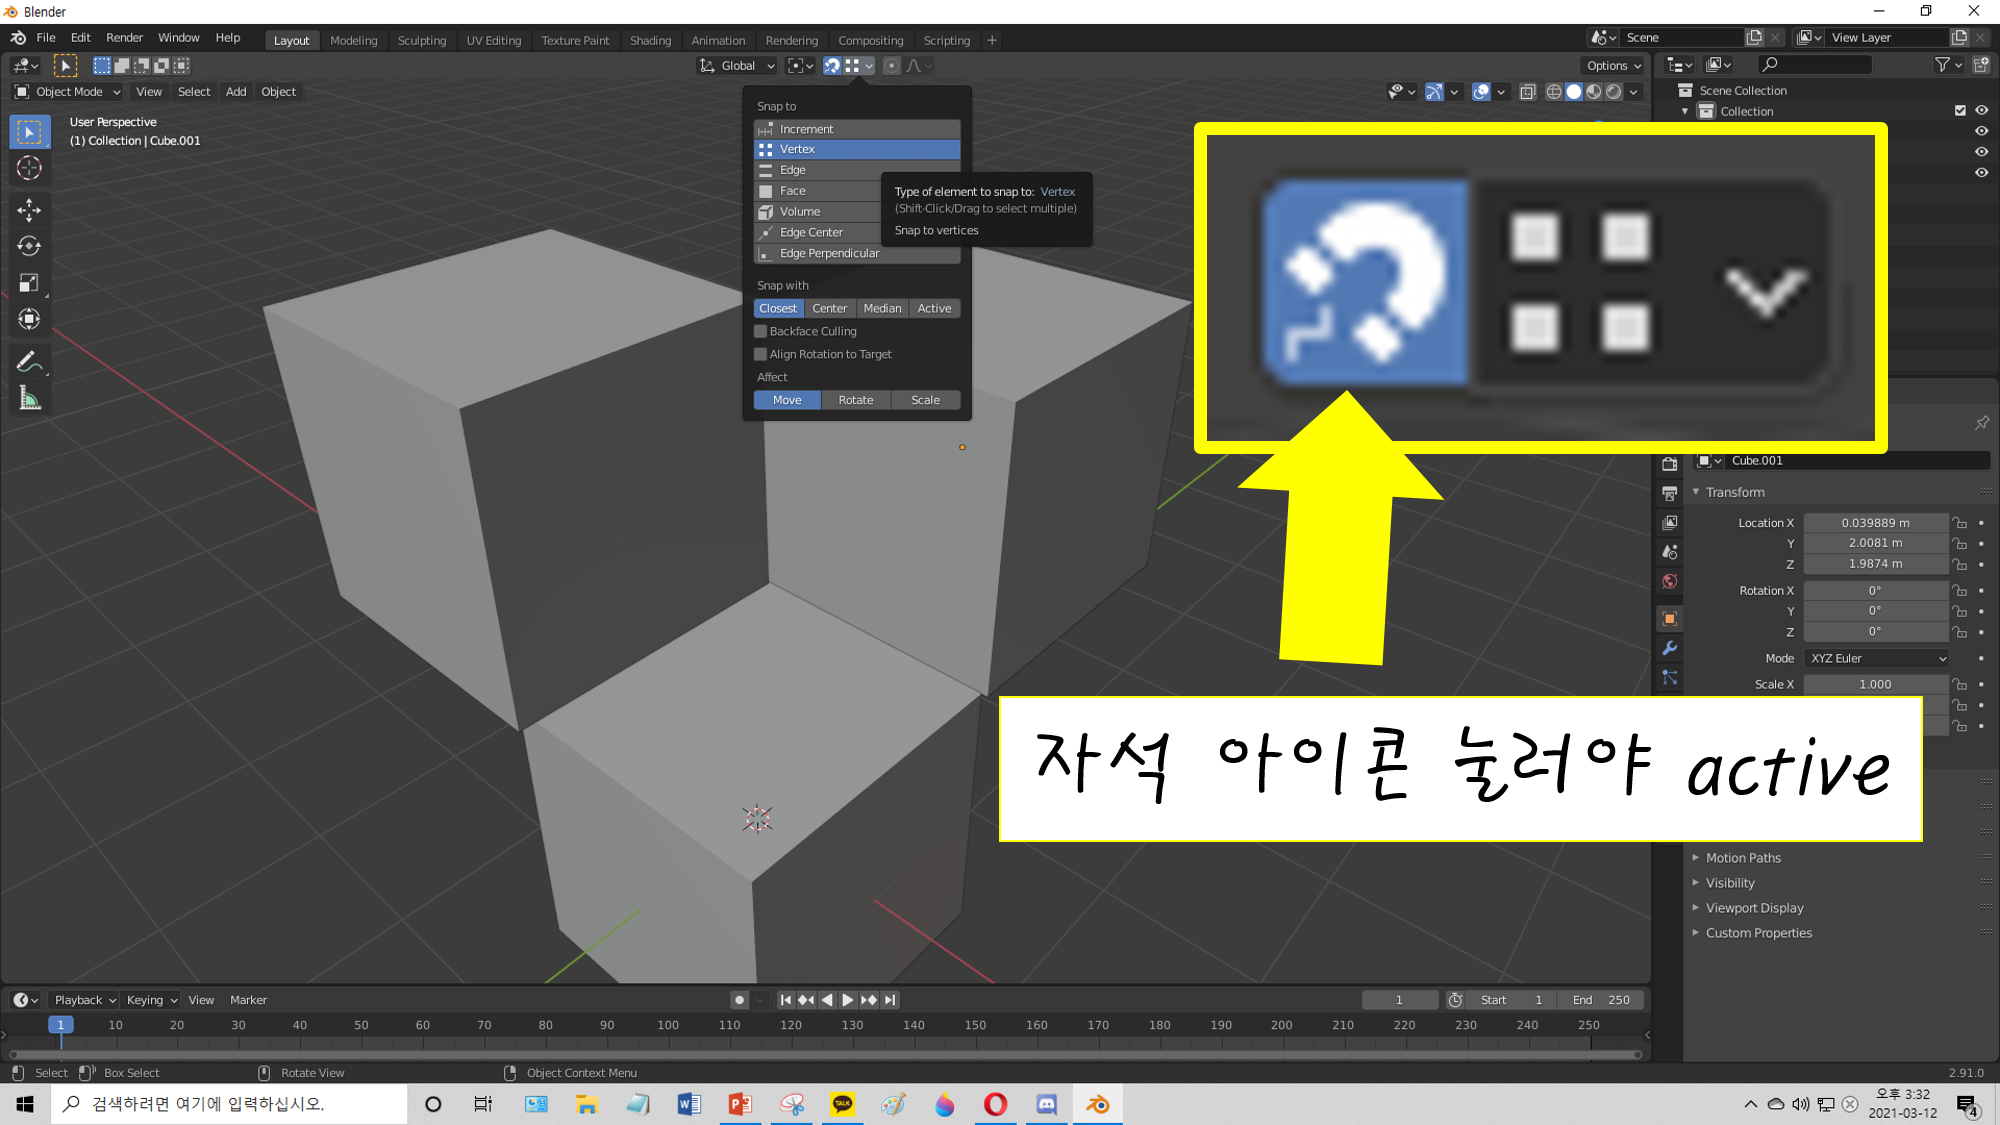Viewport: 2000px width, 1125px height.
Task: Select the Move tool in toolbar
Action: 29,209
